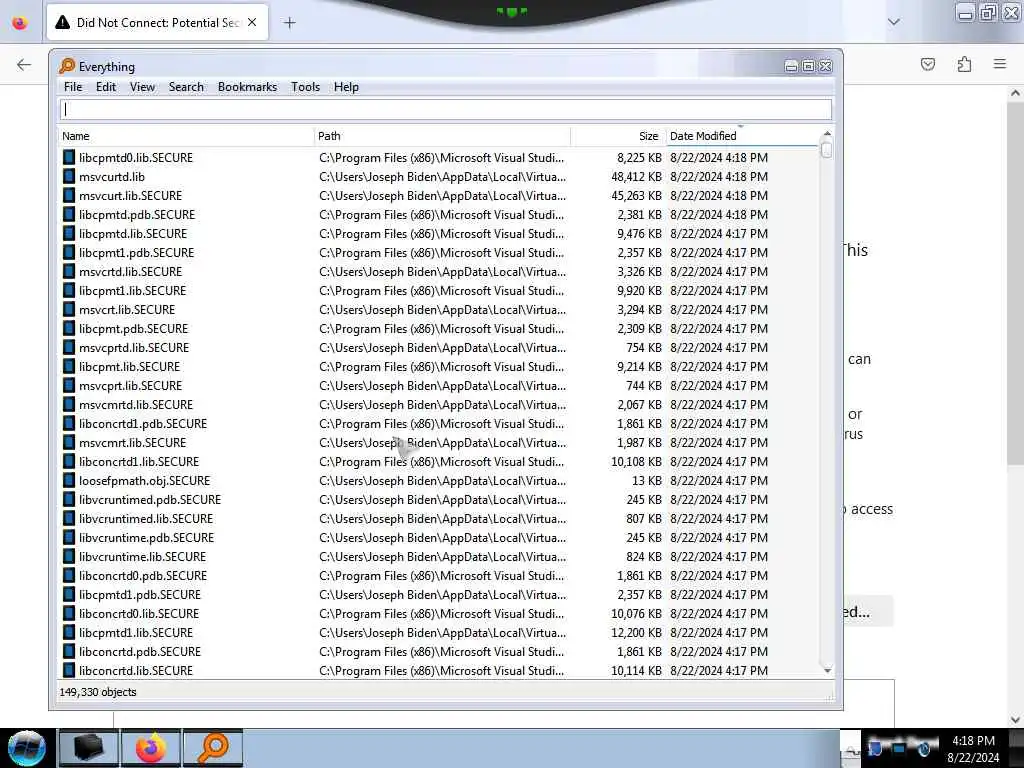Viewport: 1024px width, 768px height.
Task: Click the file icon of loosefpmath.obj.SECURE
Action: tap(69, 480)
